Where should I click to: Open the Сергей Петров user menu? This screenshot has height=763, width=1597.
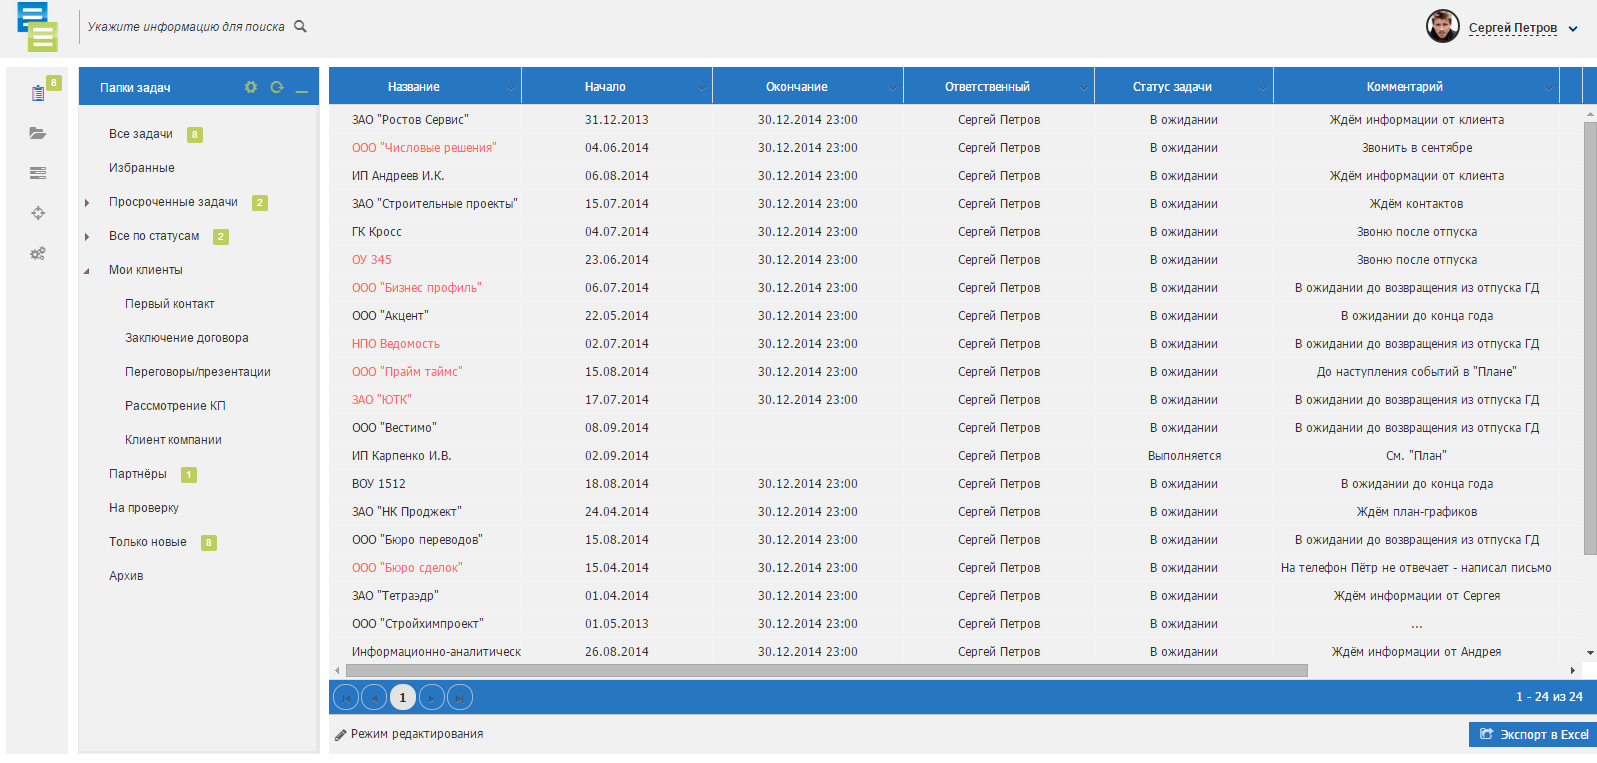coord(1512,28)
